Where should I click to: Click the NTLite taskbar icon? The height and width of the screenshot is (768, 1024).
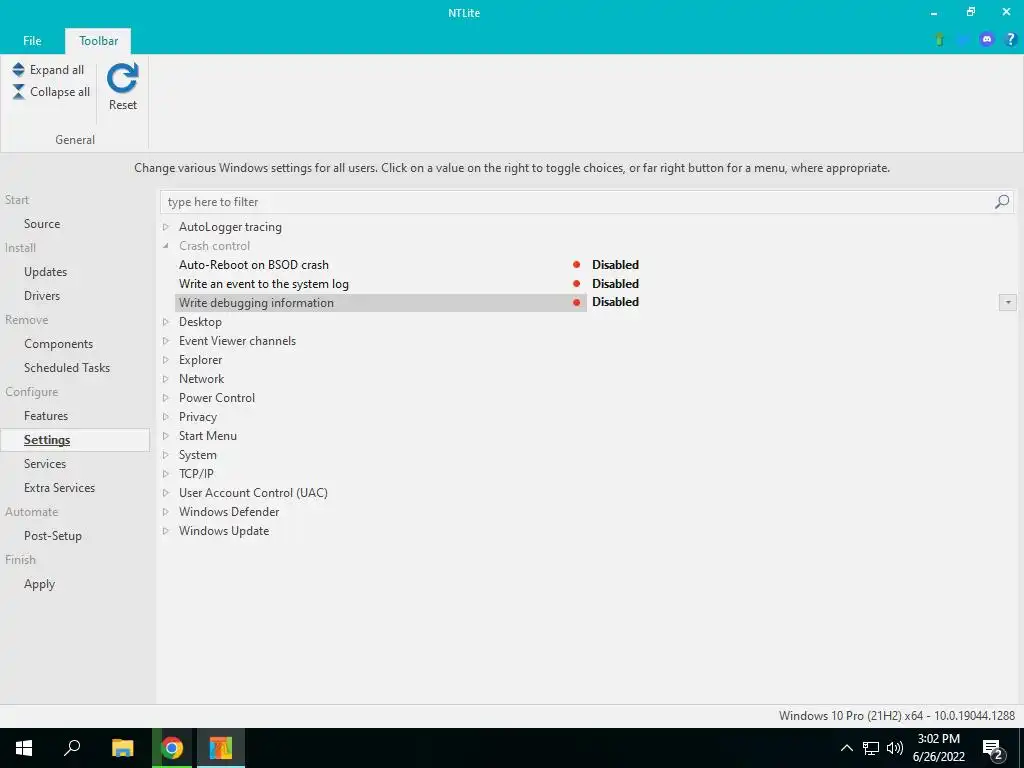[x=221, y=748]
